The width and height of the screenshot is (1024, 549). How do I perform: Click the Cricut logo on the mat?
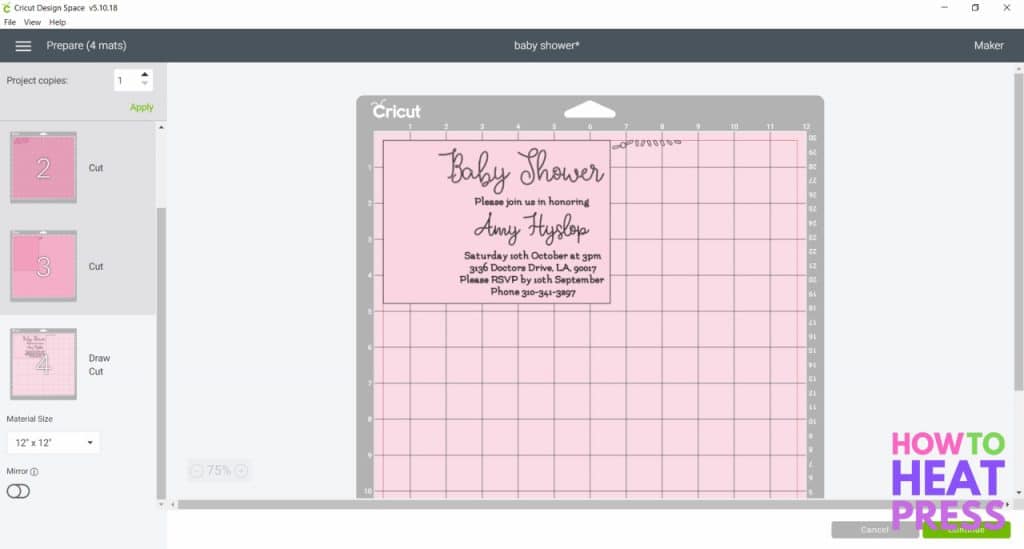tap(396, 110)
